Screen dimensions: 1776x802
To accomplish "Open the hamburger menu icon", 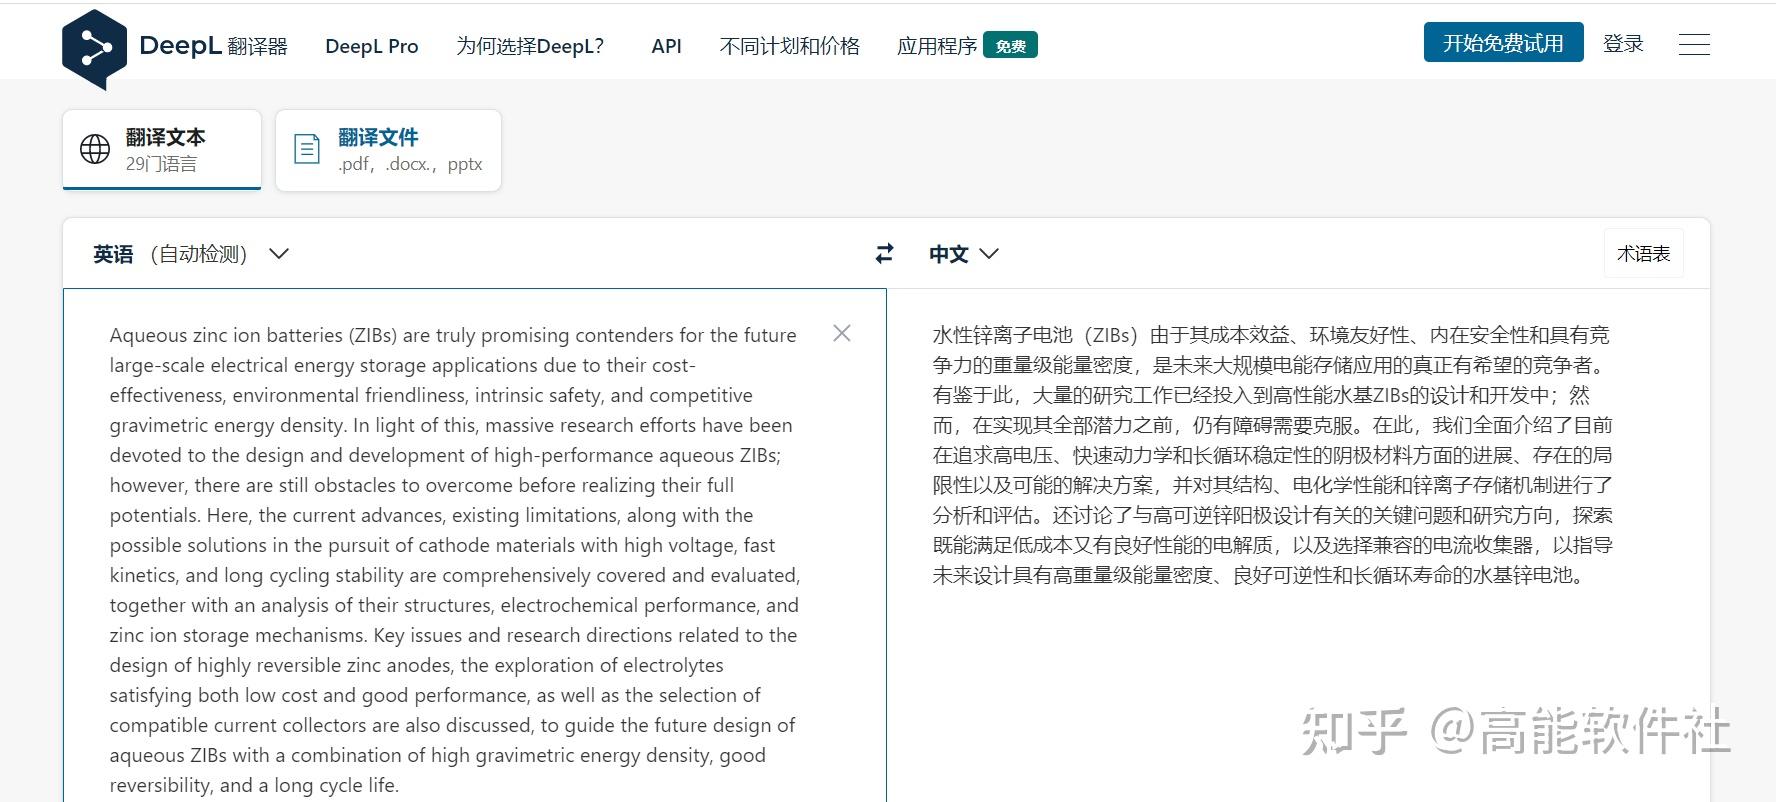I will (x=1693, y=44).
